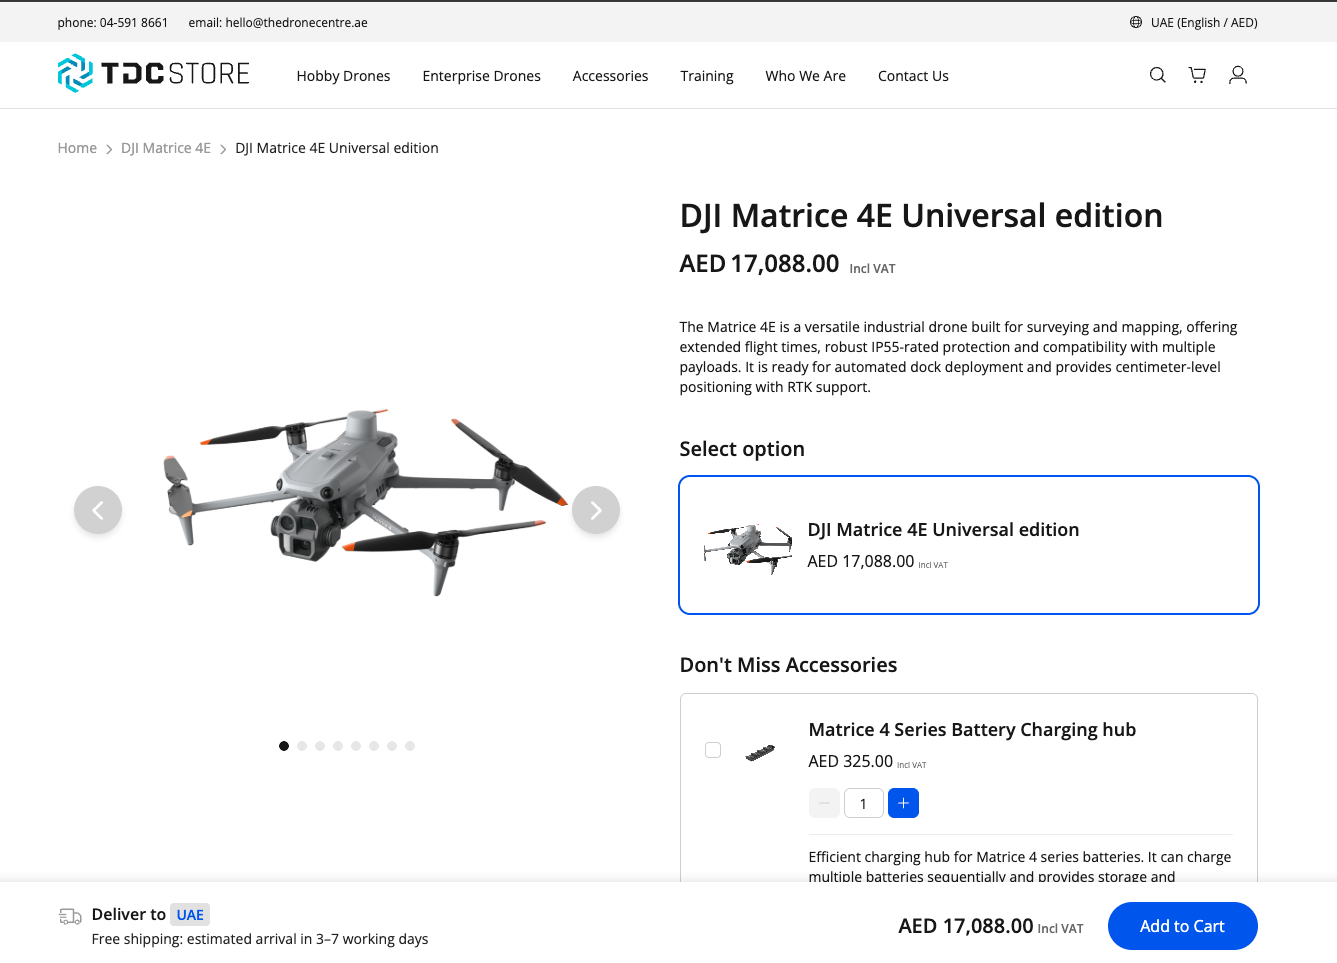Select first carousel dot indicator
This screenshot has height=963, width=1337.
[x=284, y=746]
